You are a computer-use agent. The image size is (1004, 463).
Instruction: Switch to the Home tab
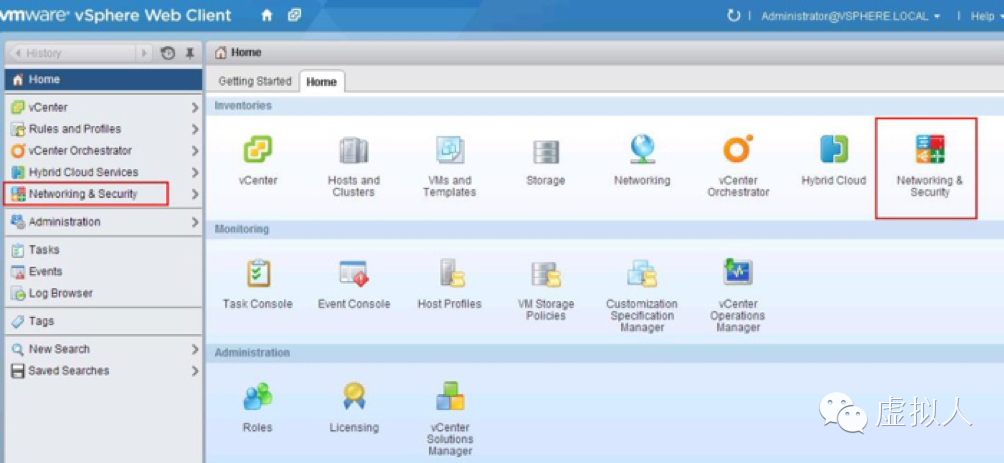tap(321, 82)
